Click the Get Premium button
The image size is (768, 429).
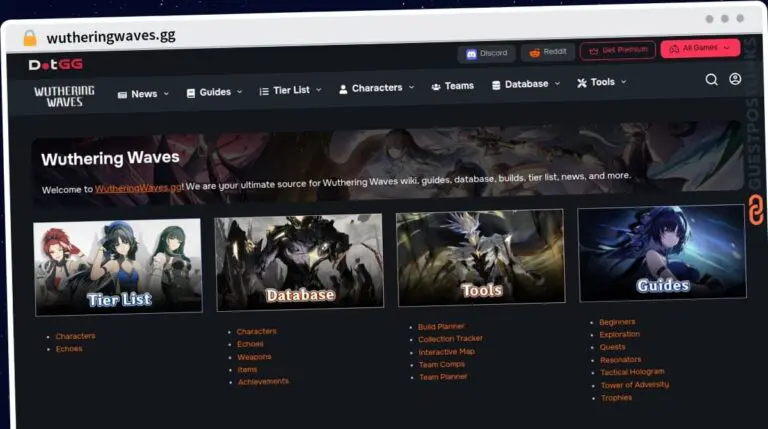coord(618,50)
